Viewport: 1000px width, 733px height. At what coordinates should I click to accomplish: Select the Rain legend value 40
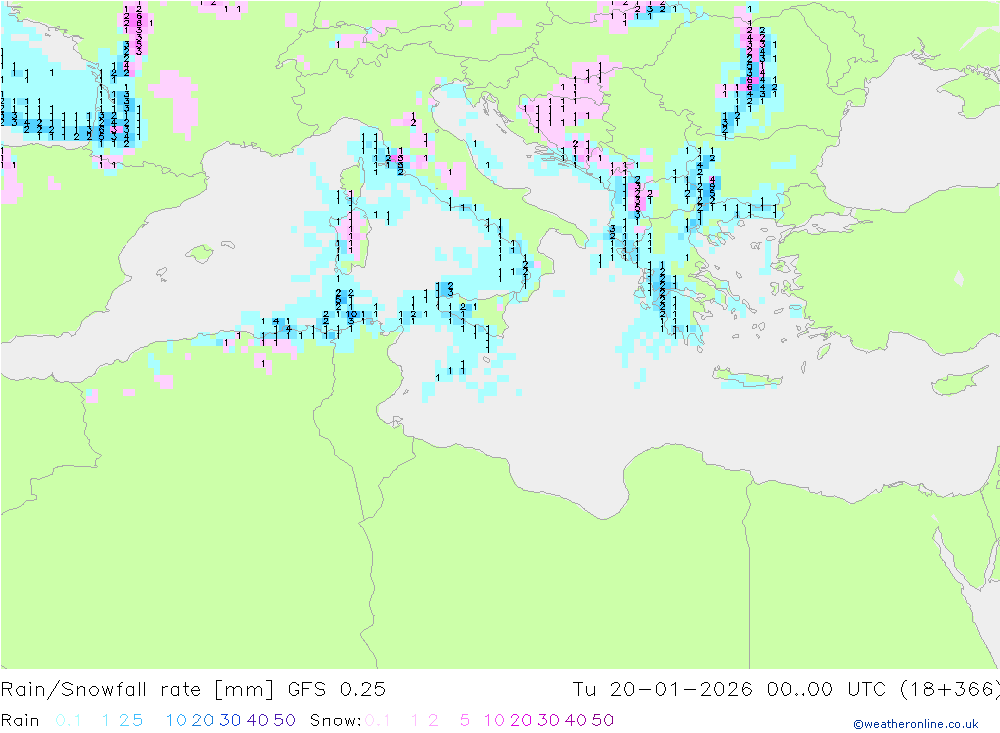258,720
